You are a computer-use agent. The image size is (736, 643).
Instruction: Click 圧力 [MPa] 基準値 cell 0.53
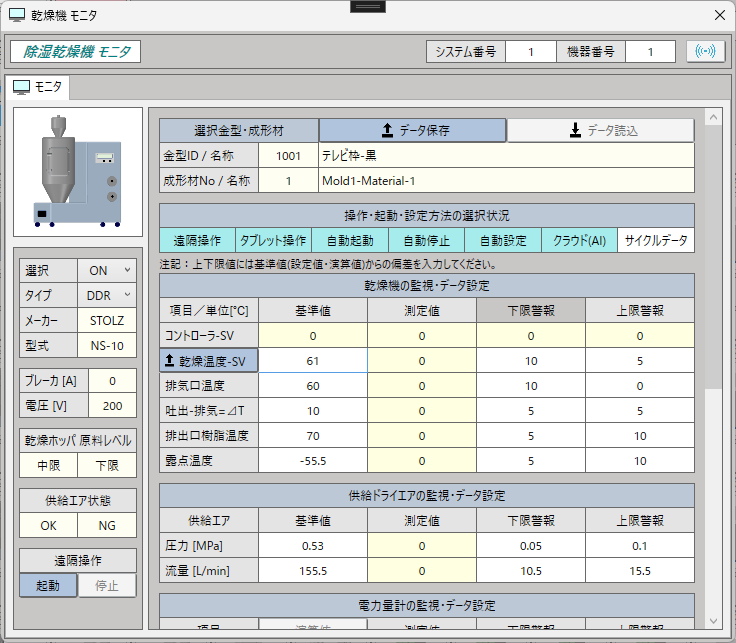(x=313, y=546)
